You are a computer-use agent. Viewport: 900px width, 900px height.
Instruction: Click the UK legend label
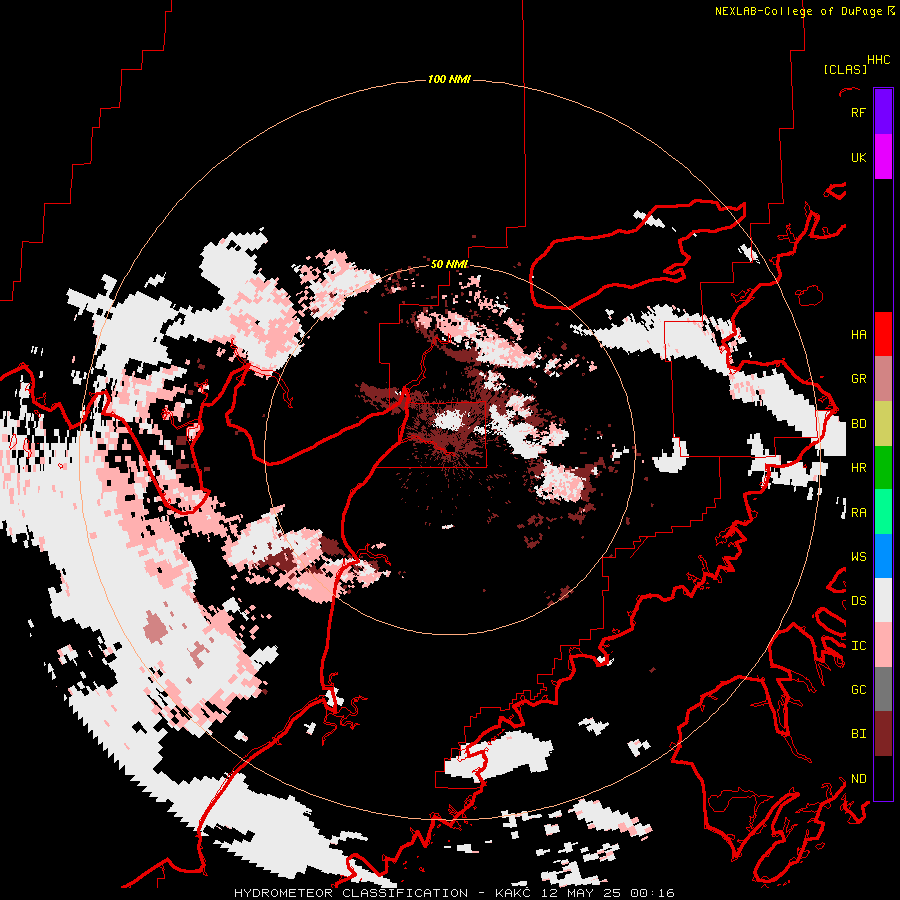(x=858, y=157)
